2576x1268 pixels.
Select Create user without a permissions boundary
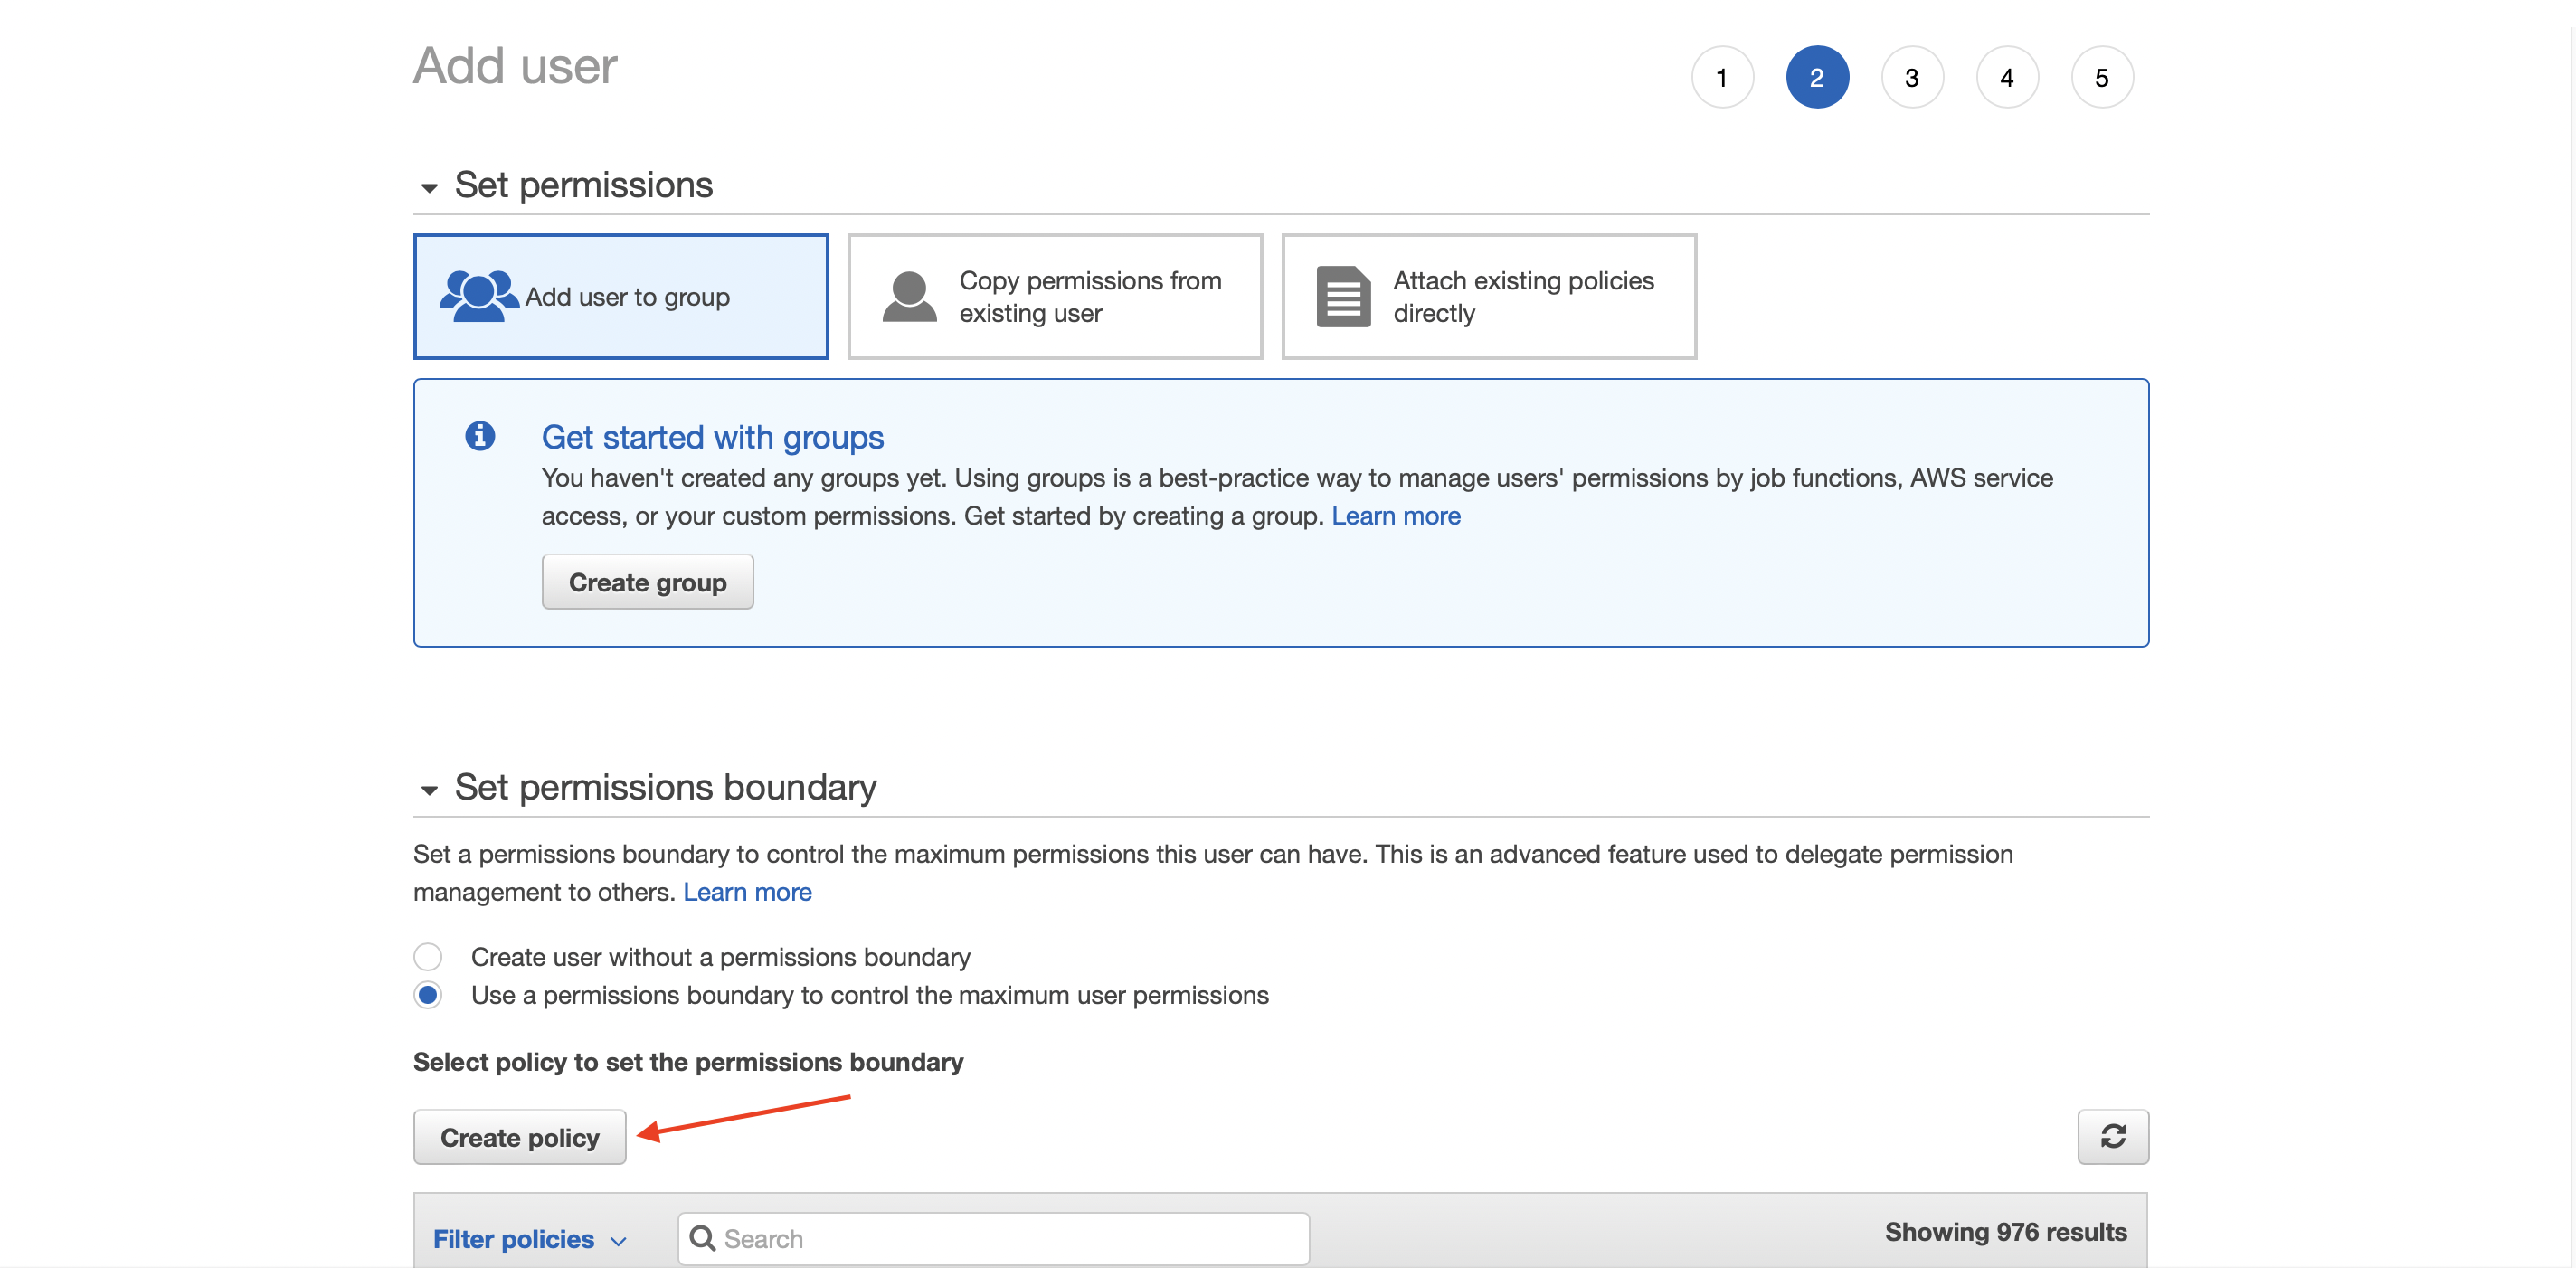click(x=428, y=957)
